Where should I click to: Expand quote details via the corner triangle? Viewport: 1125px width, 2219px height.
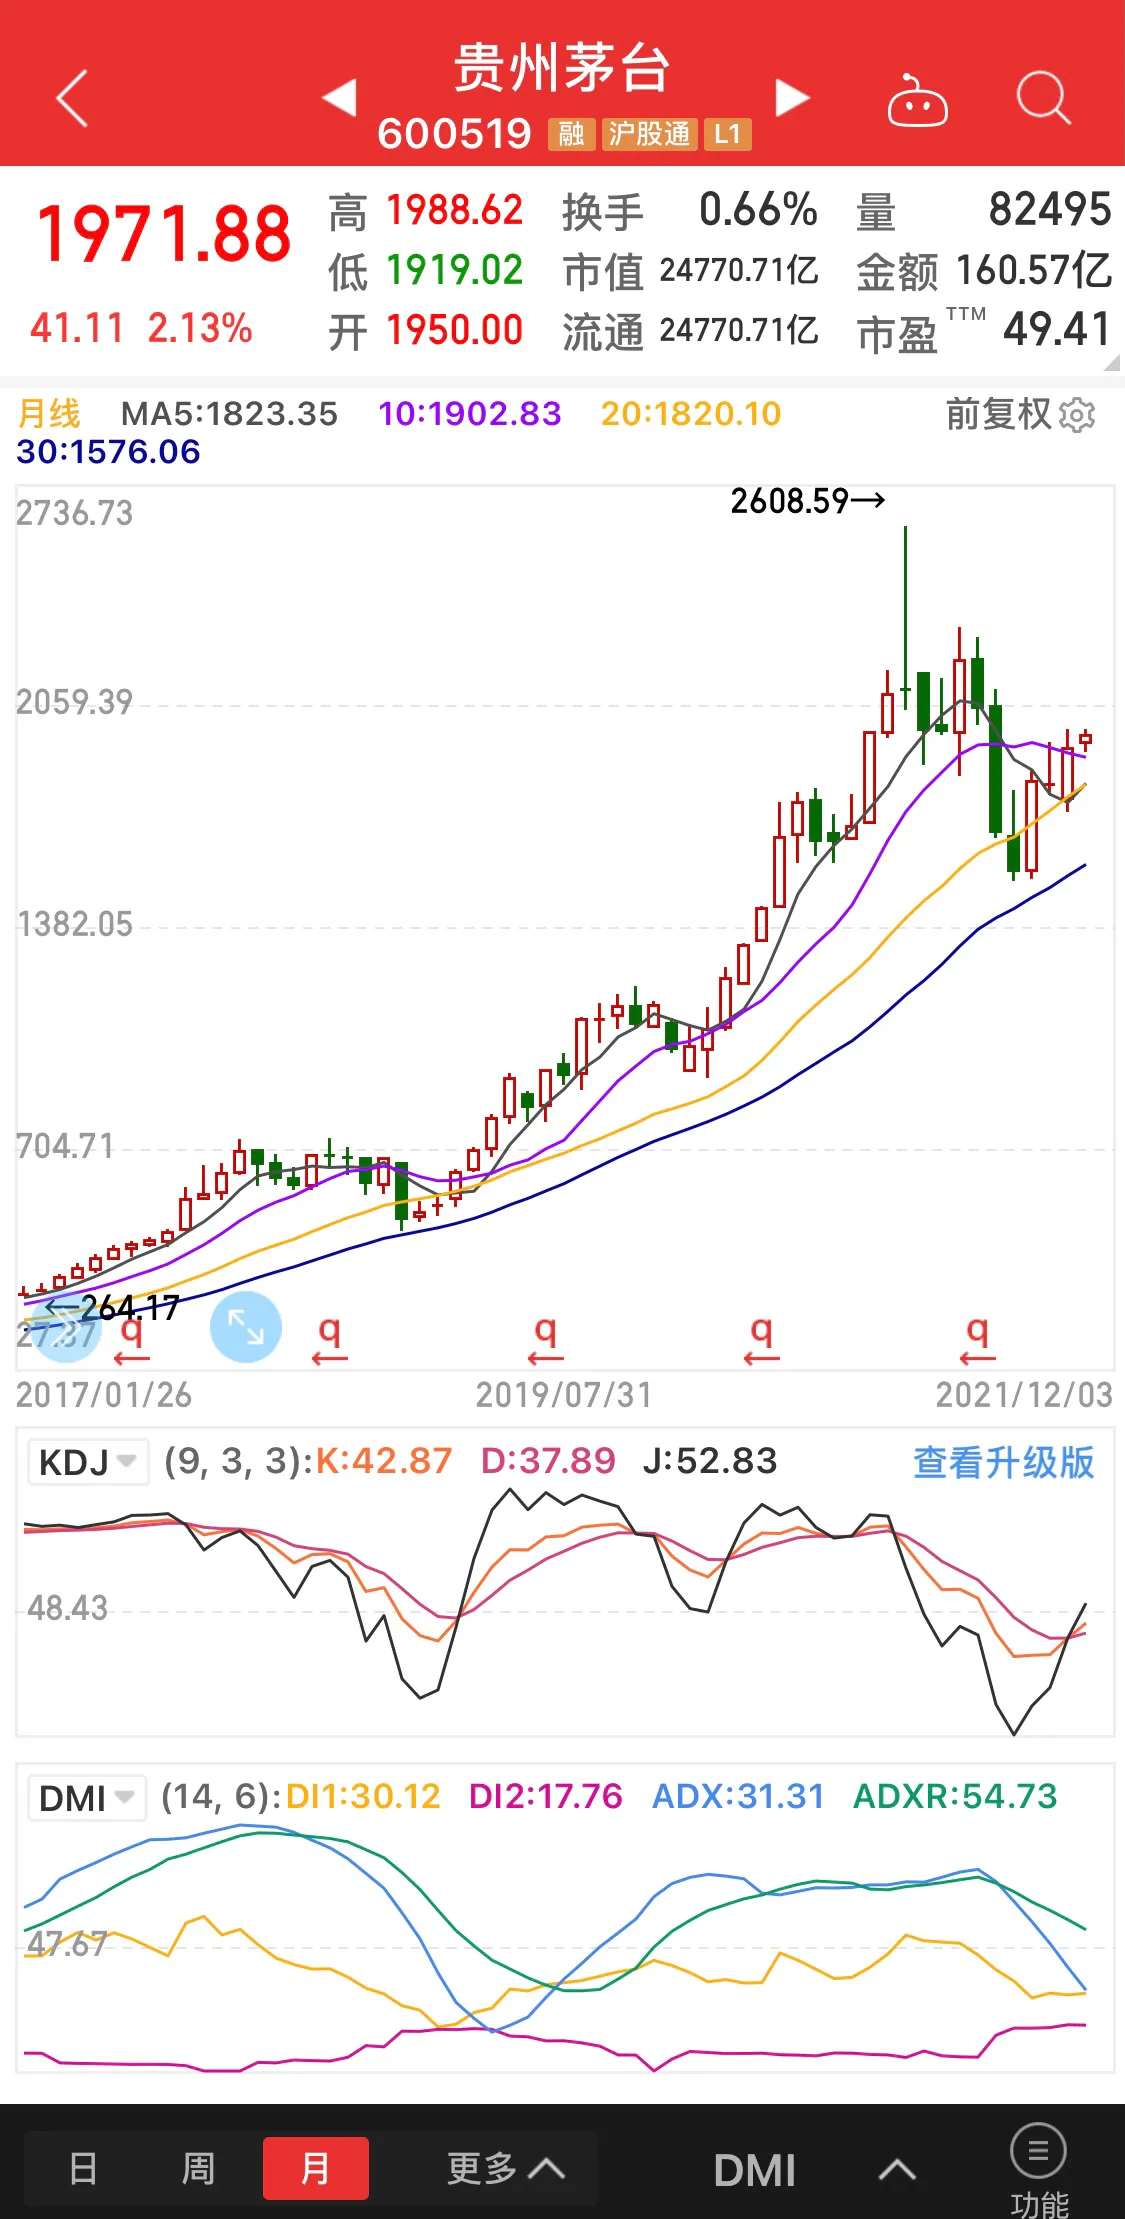point(1111,363)
